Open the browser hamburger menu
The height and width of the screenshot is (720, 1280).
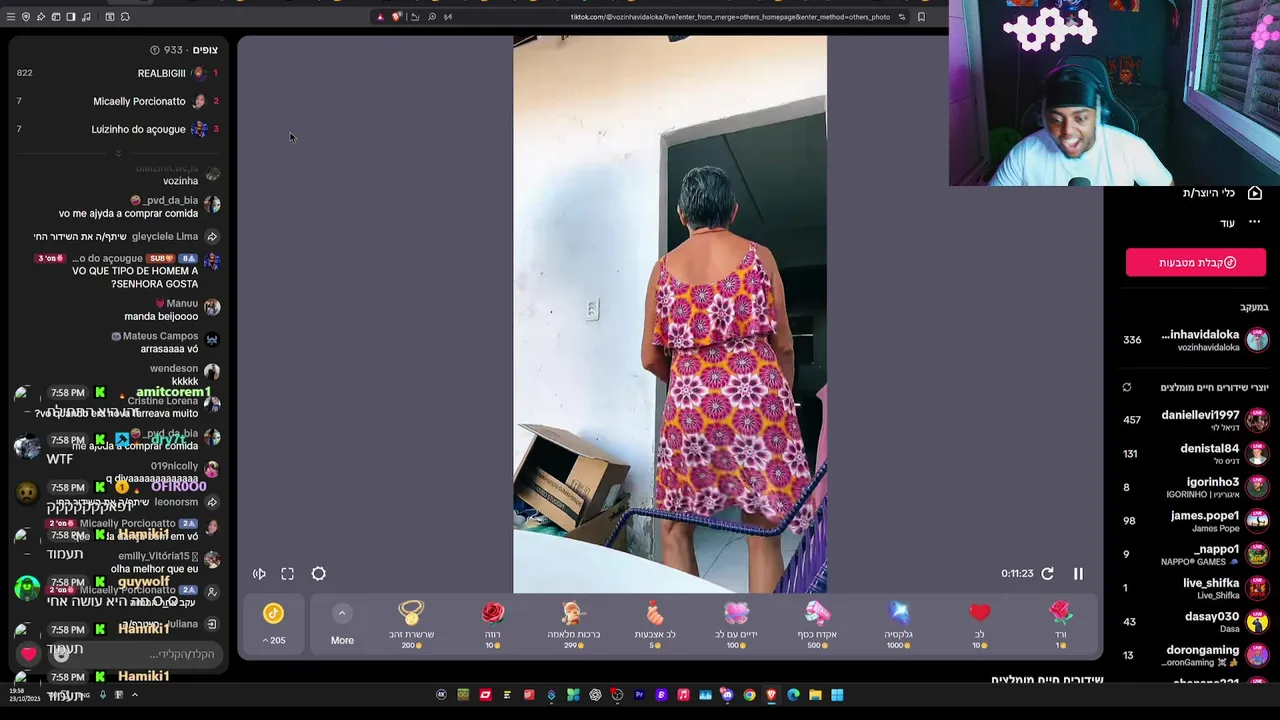pos(11,17)
